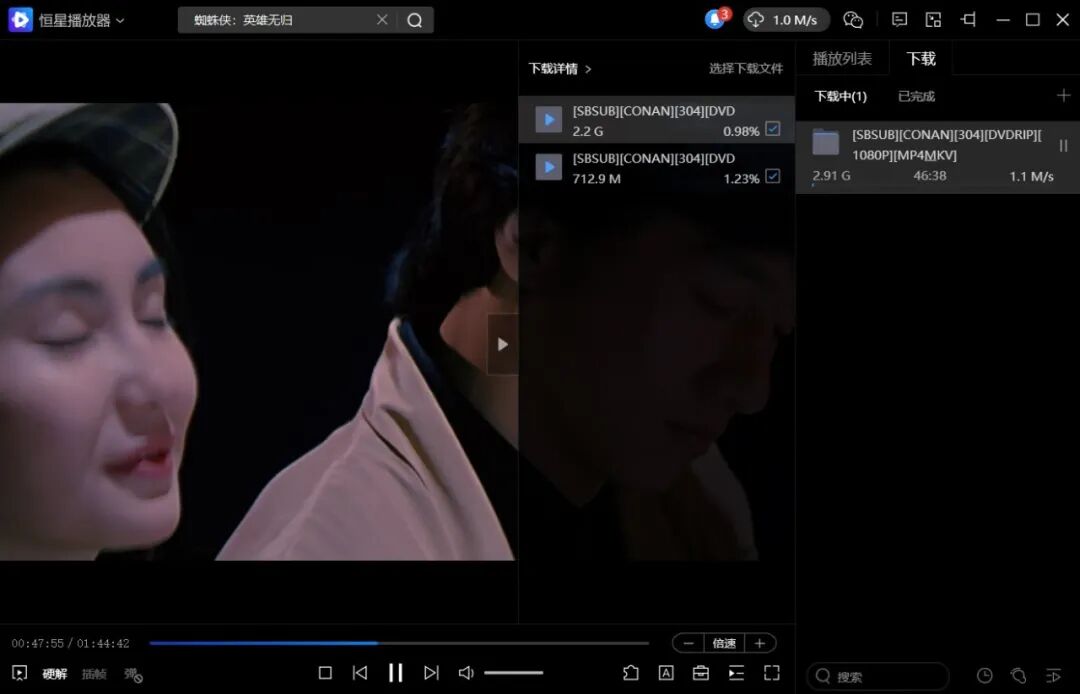
Task: Open the feedback message icon
Action: [x=899, y=20]
